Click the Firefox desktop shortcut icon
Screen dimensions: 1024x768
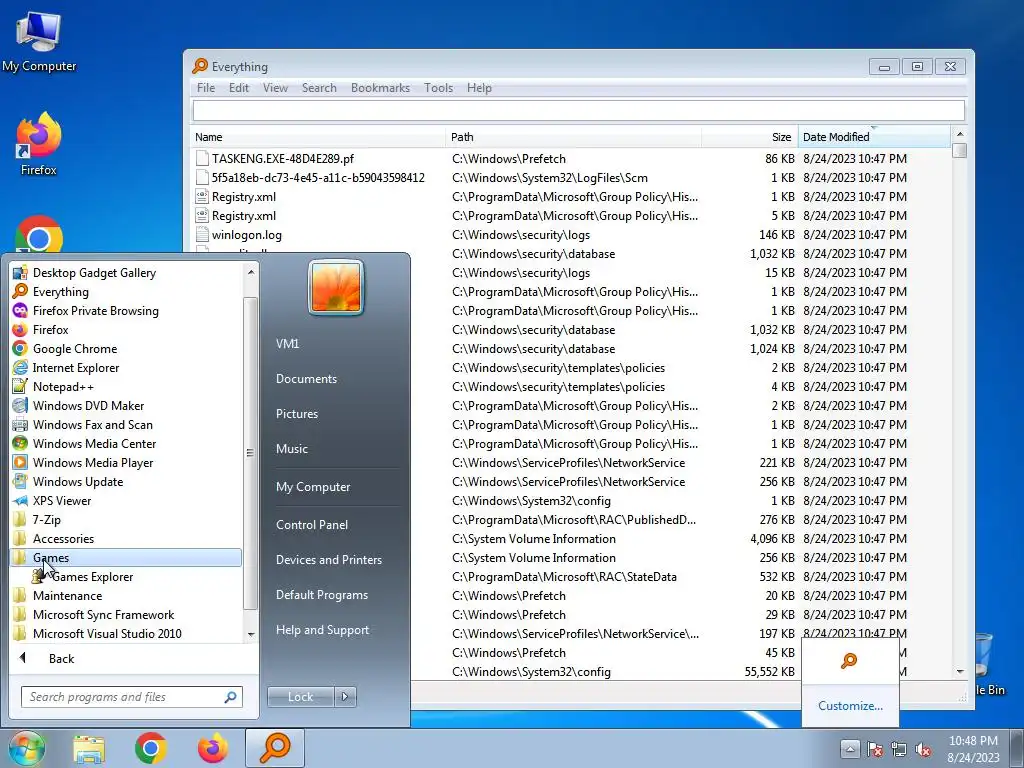click(x=39, y=144)
